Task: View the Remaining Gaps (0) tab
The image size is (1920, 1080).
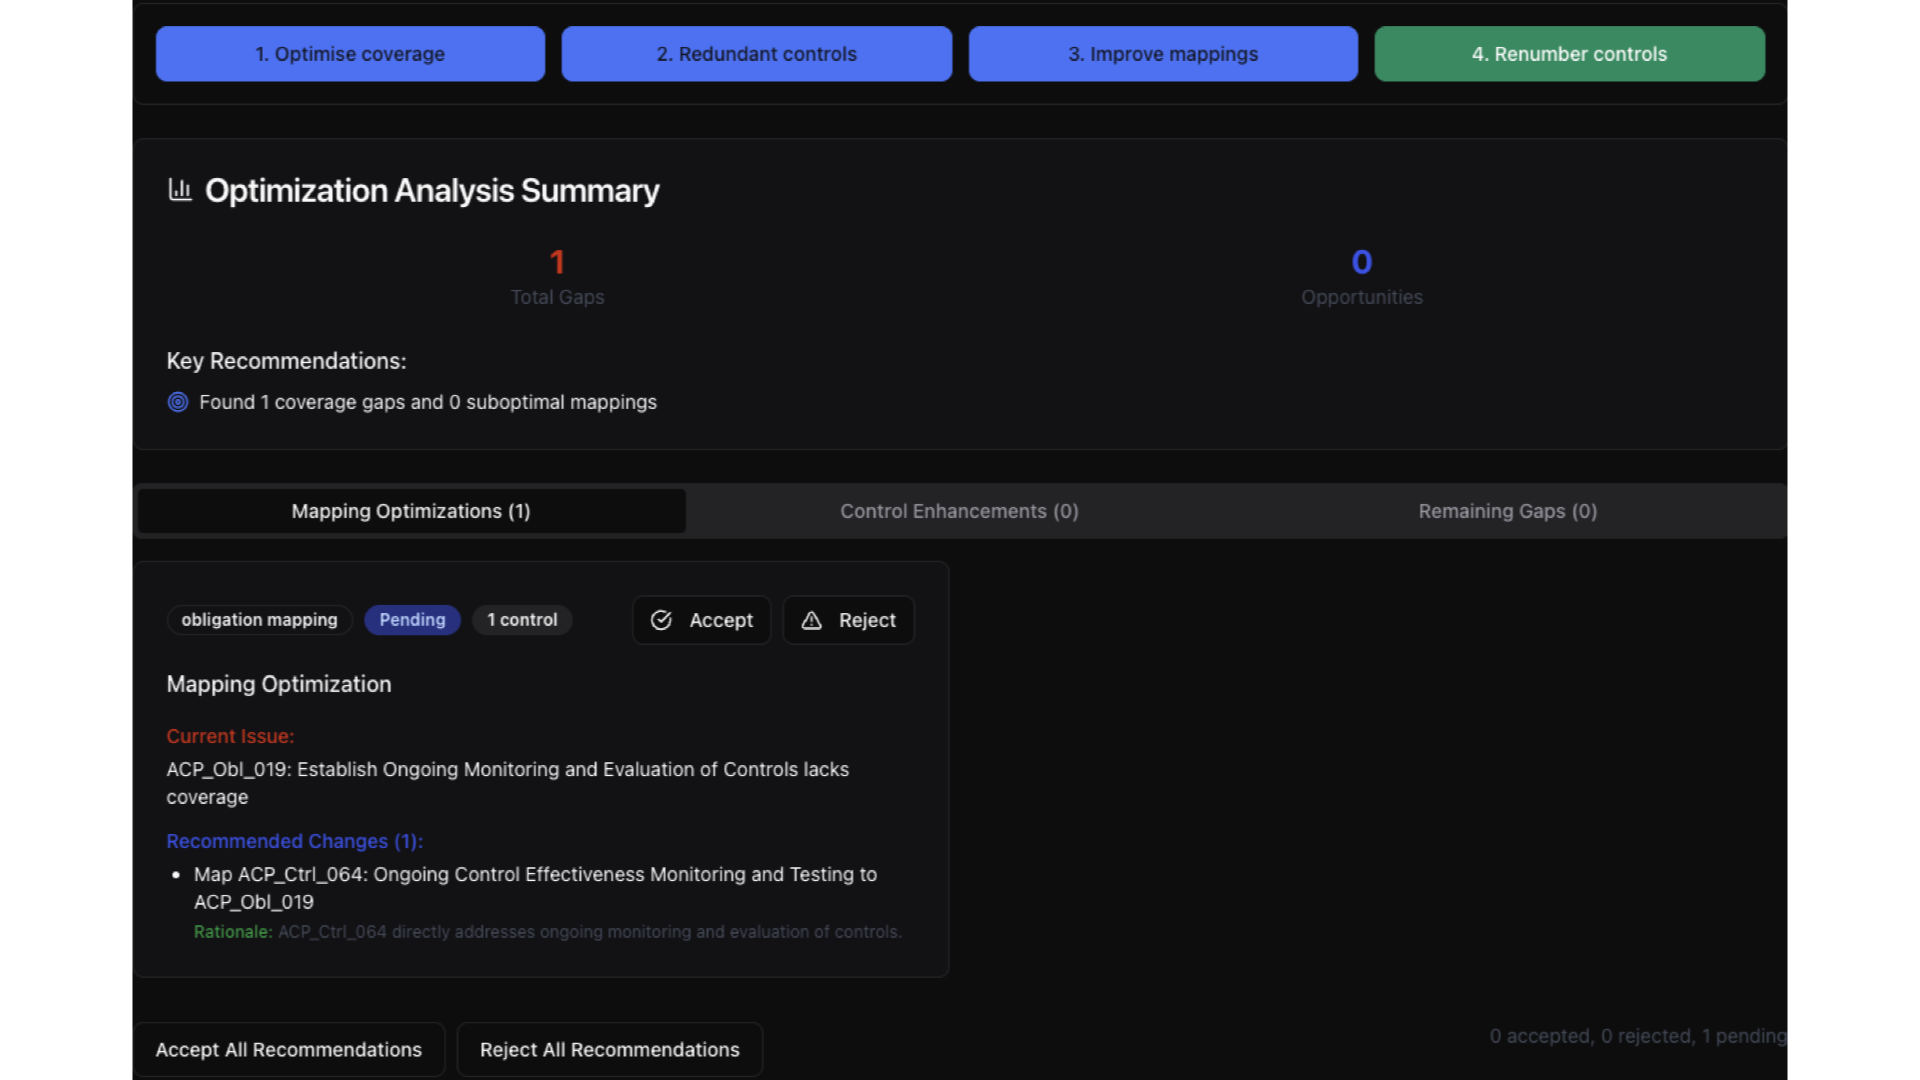Action: click(1507, 511)
